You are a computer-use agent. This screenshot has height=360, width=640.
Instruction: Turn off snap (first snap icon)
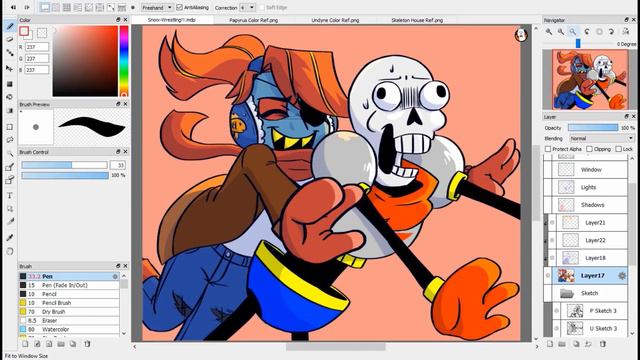point(45,7)
